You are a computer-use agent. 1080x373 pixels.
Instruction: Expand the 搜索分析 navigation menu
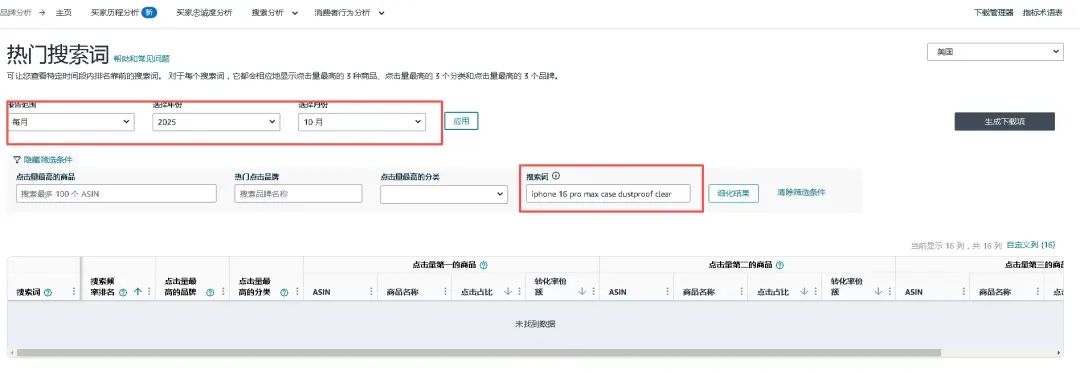[275, 12]
